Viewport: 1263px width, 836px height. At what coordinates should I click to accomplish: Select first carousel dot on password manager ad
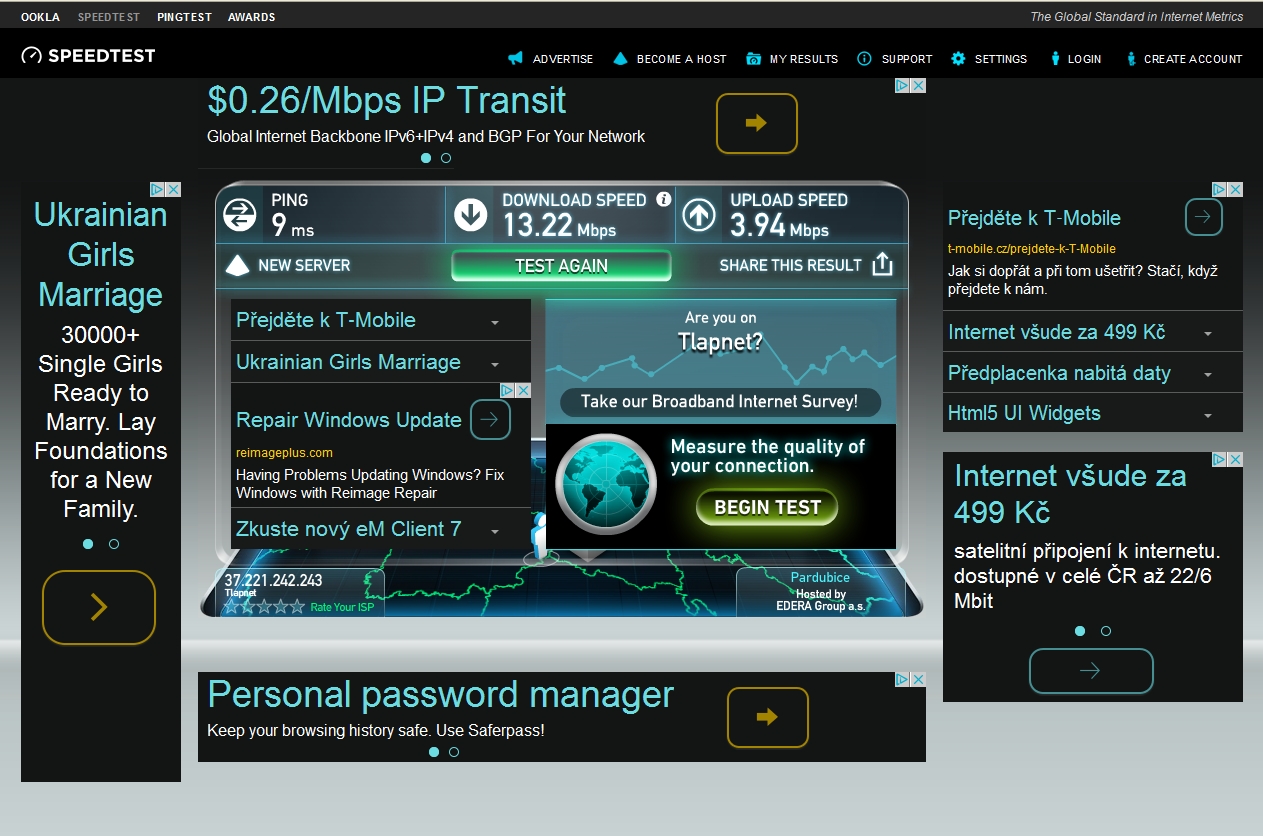tap(434, 751)
